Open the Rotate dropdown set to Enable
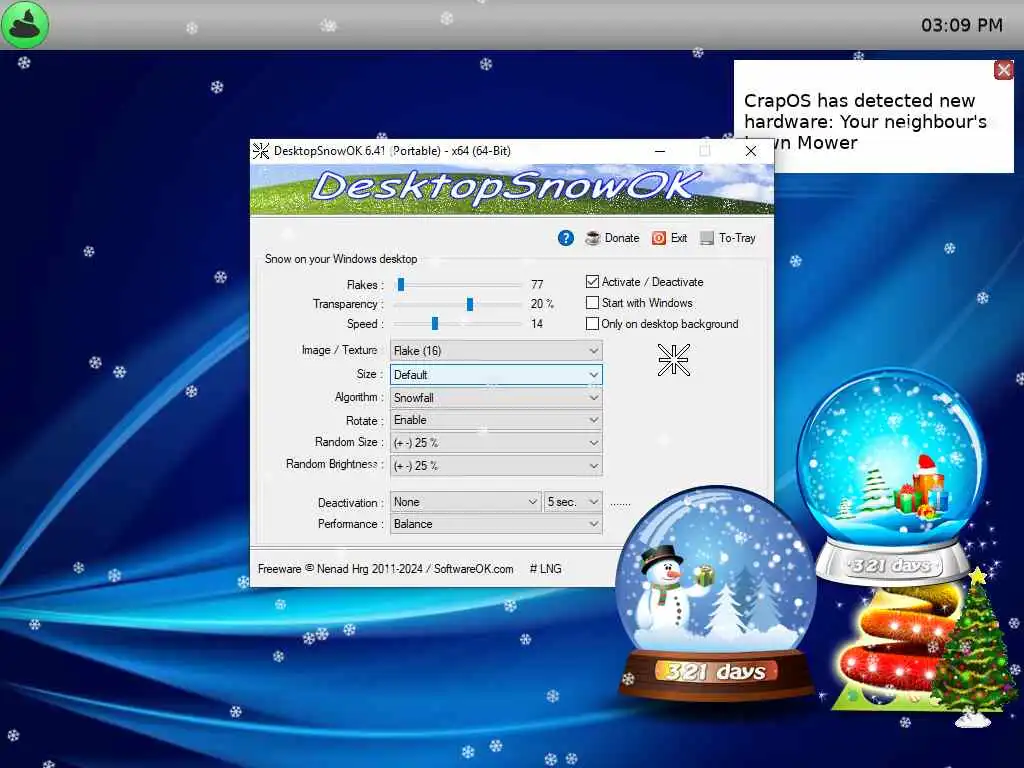 [496, 420]
